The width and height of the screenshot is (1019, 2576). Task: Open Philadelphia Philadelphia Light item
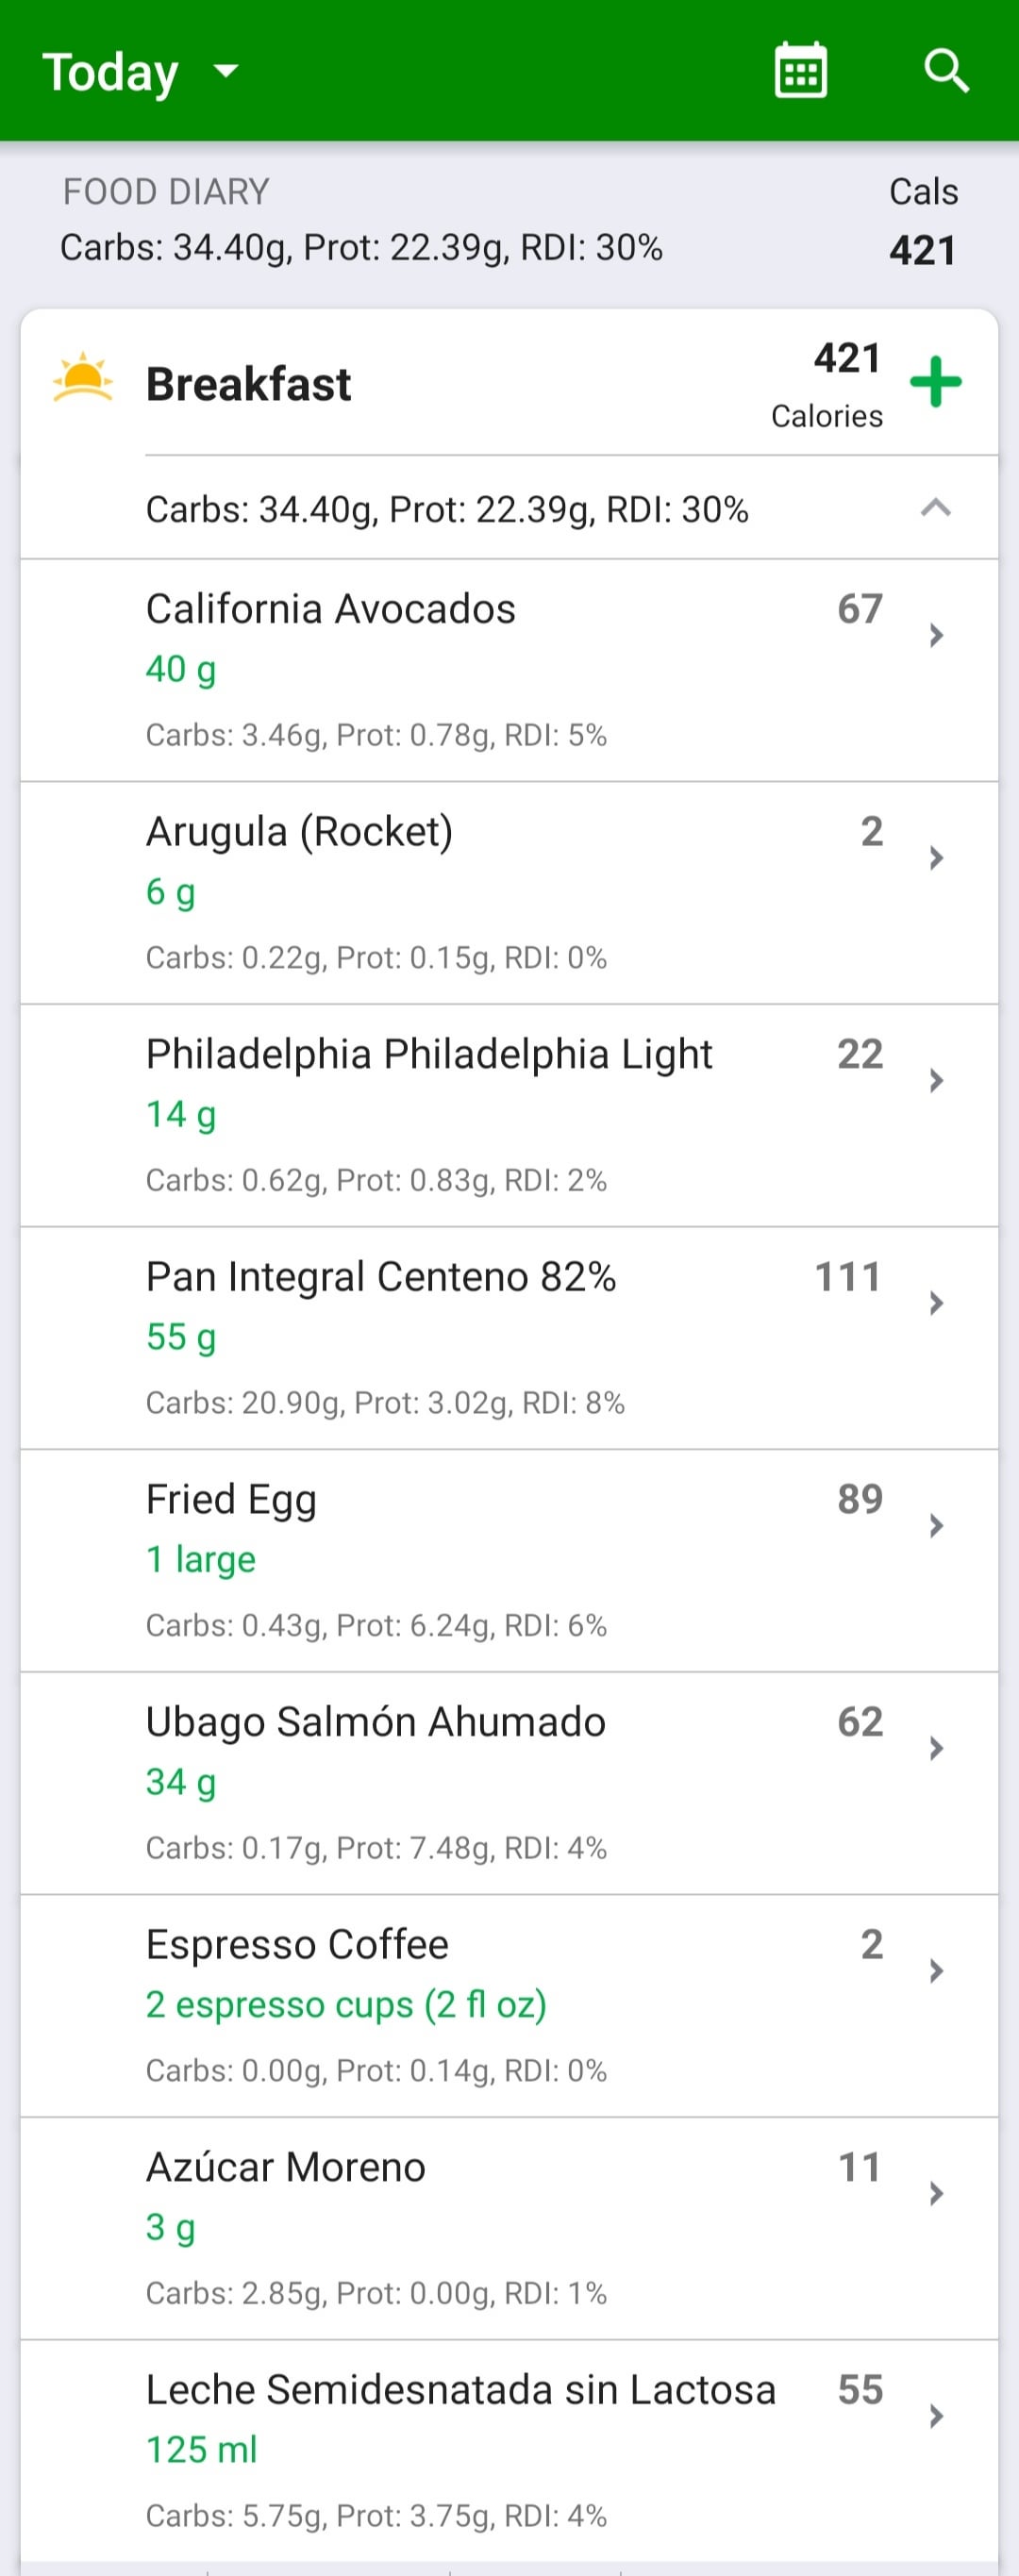pyautogui.click(x=509, y=1115)
